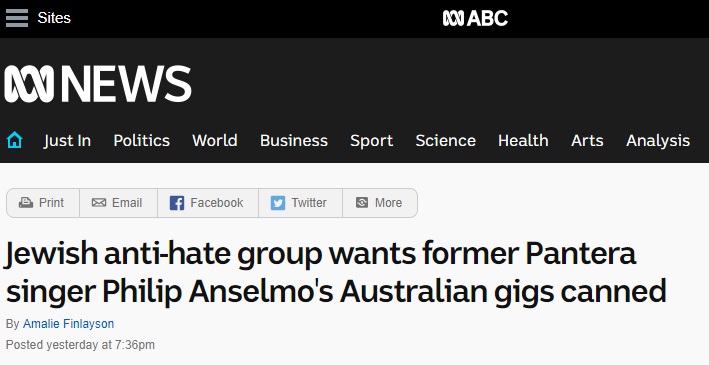Viewport: 709px width, 365px height.
Task: Click the email envelope icon
Action: coord(99,203)
